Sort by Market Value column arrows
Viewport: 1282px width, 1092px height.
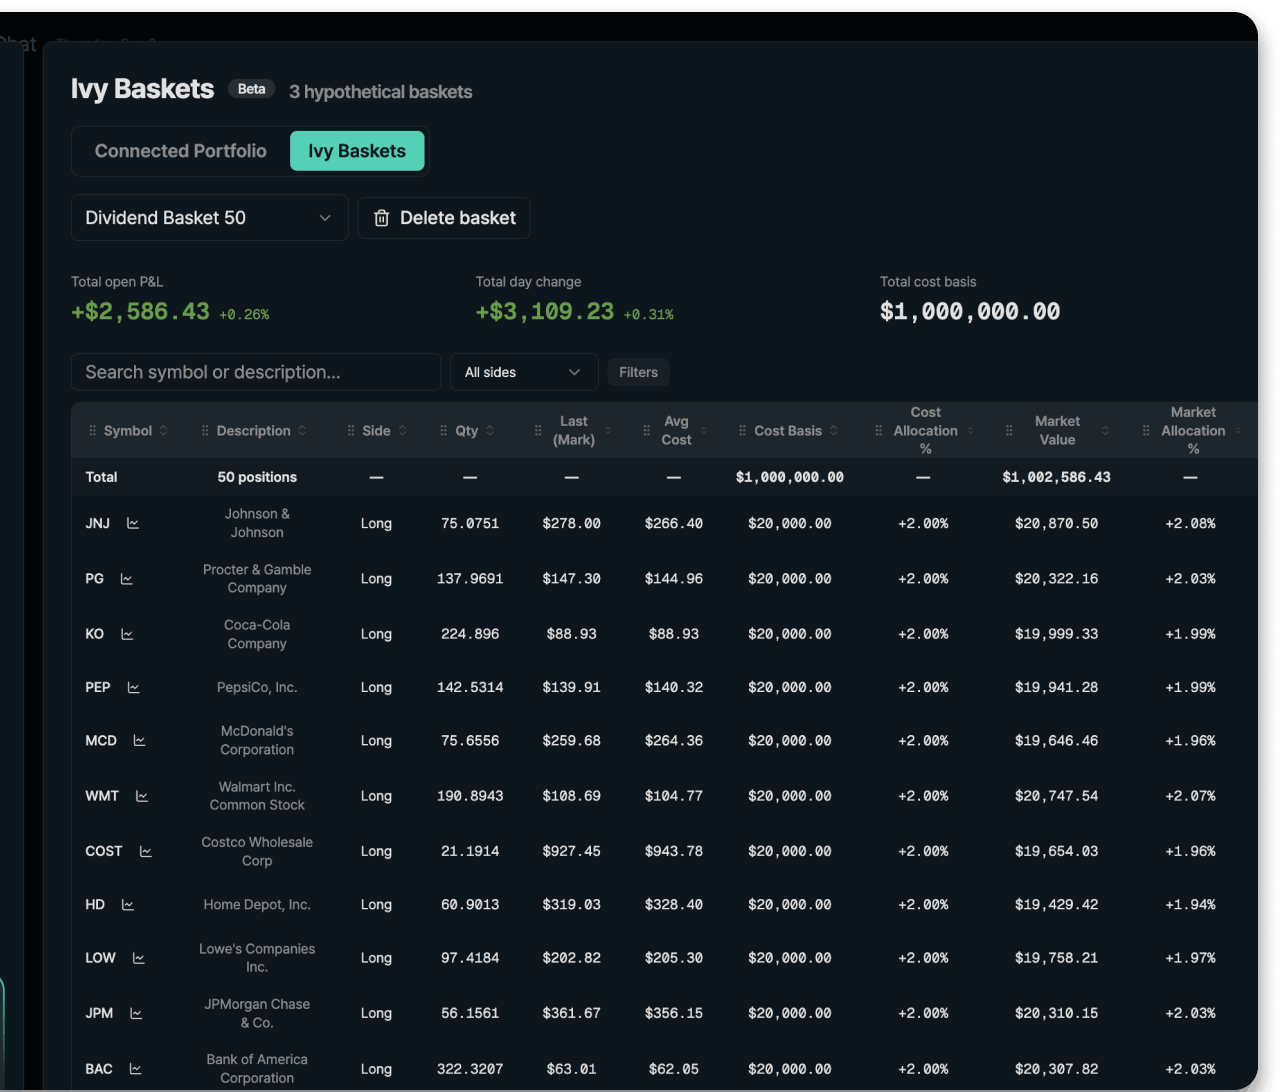(1105, 431)
